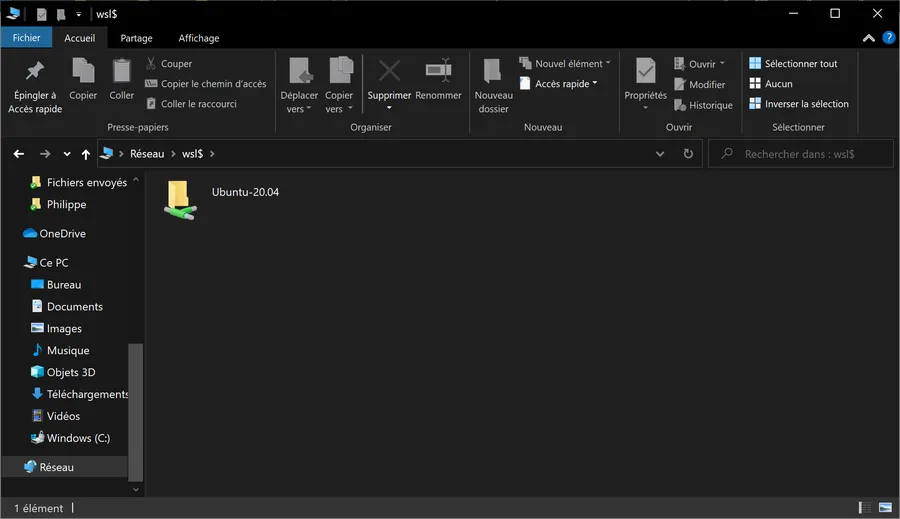Image resolution: width=900 pixels, height=519 pixels.
Task: Select Téléchargements in the sidebar
Action: (x=79, y=394)
